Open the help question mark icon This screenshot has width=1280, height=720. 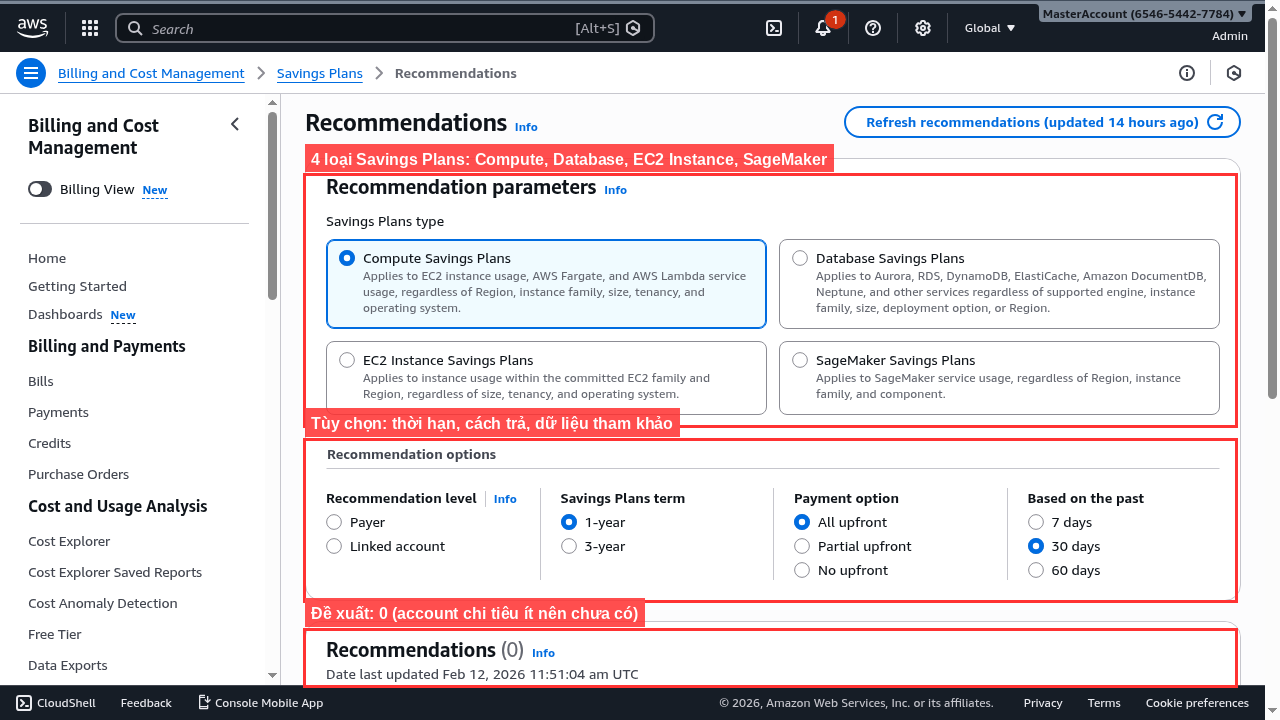coord(873,28)
